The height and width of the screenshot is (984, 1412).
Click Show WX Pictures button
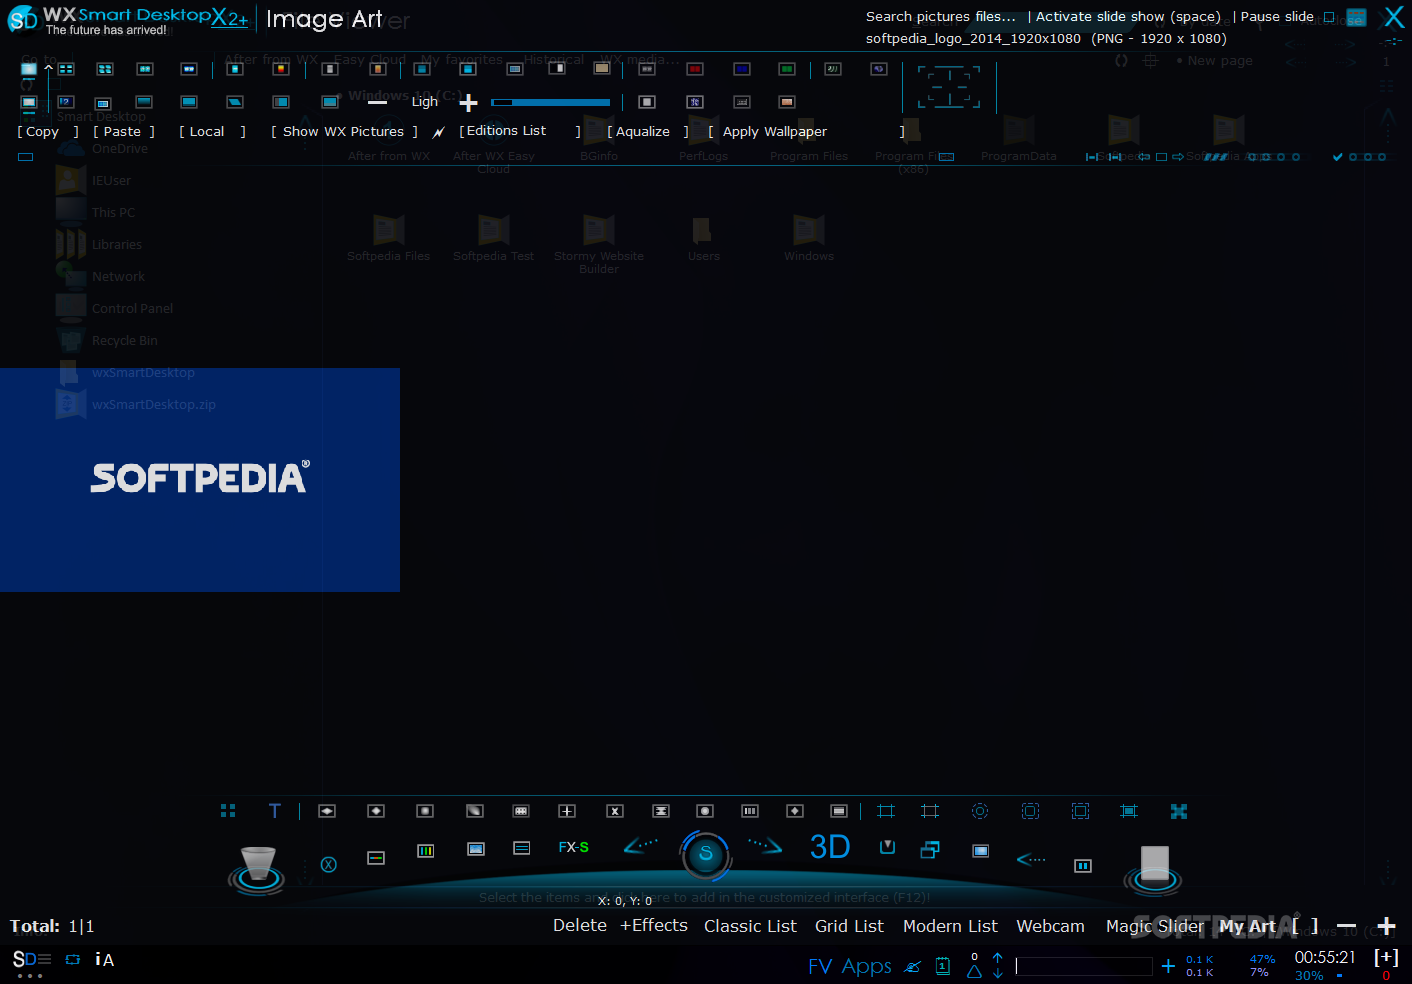[344, 131]
